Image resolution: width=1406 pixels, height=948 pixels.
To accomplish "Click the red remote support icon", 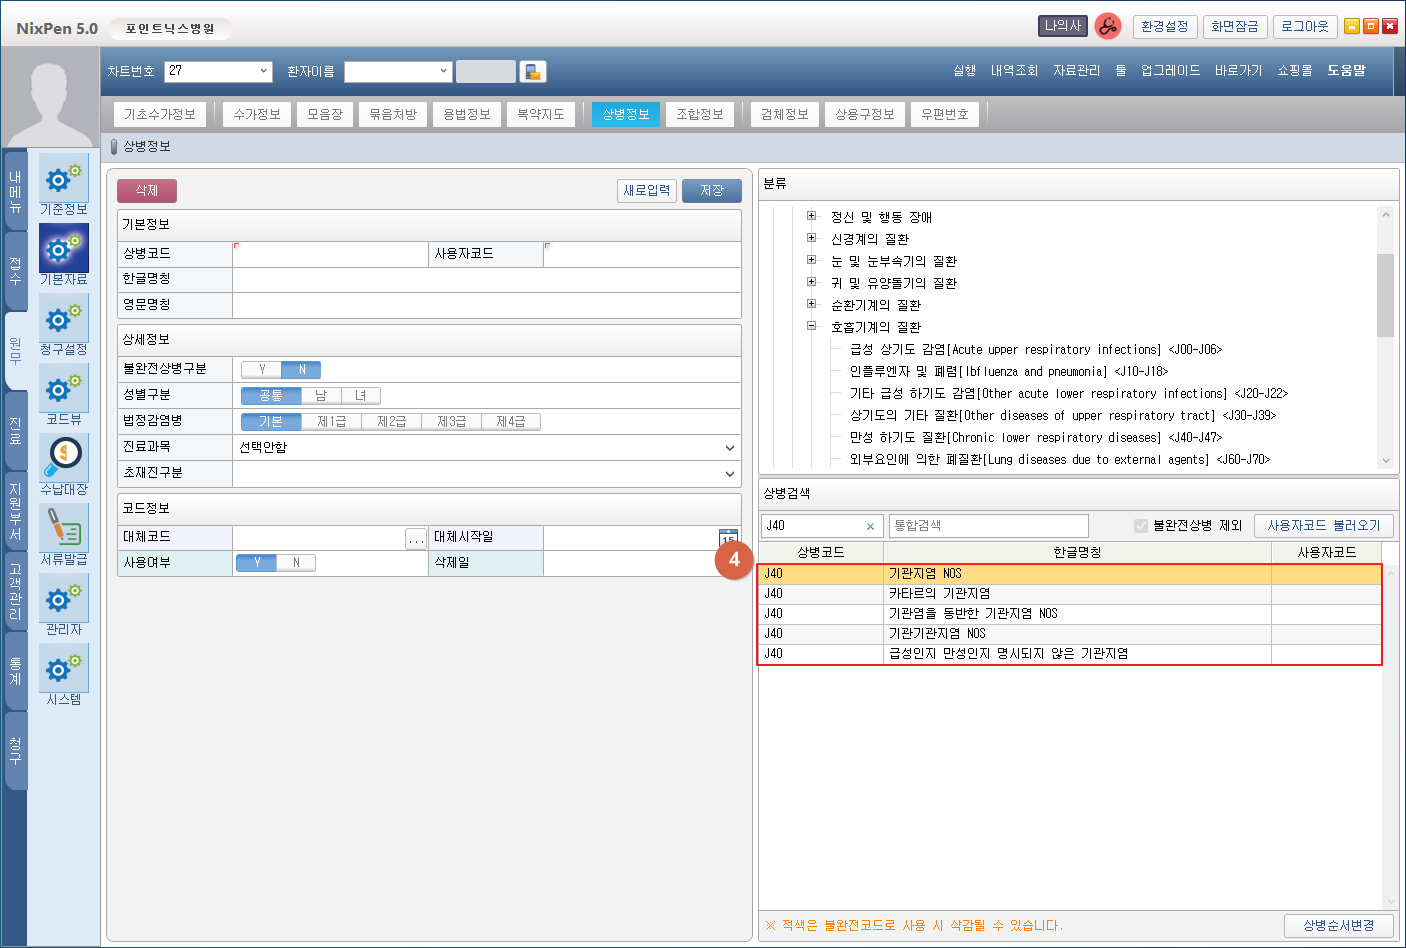I will tap(1107, 27).
